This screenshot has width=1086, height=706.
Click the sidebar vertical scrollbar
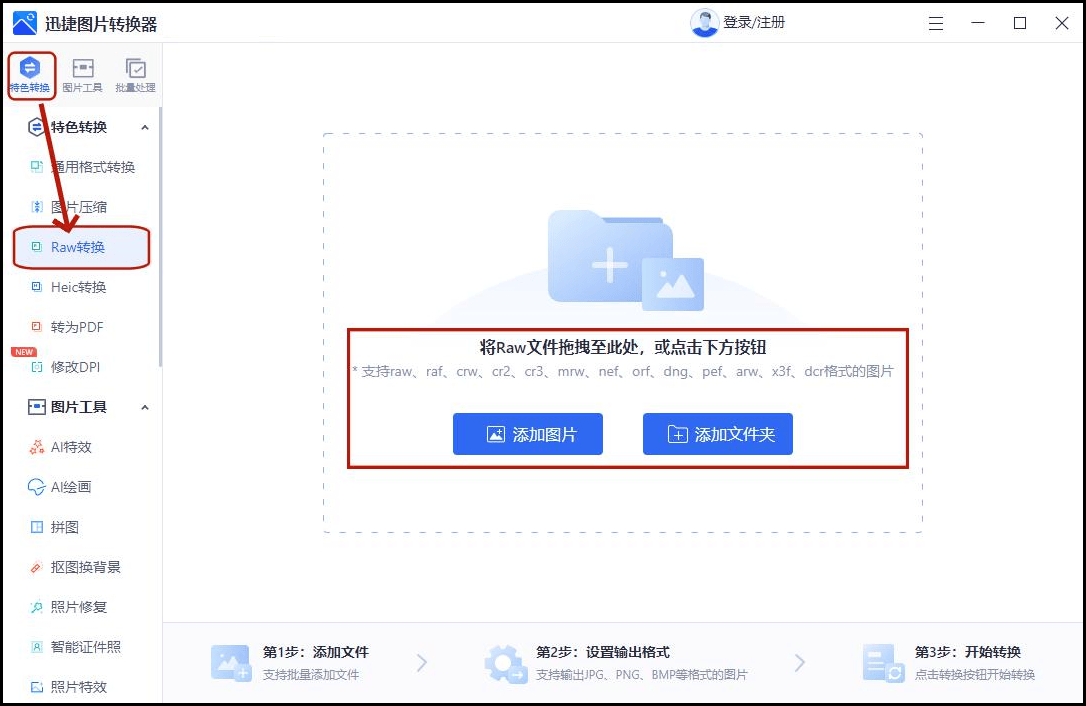pos(160,236)
